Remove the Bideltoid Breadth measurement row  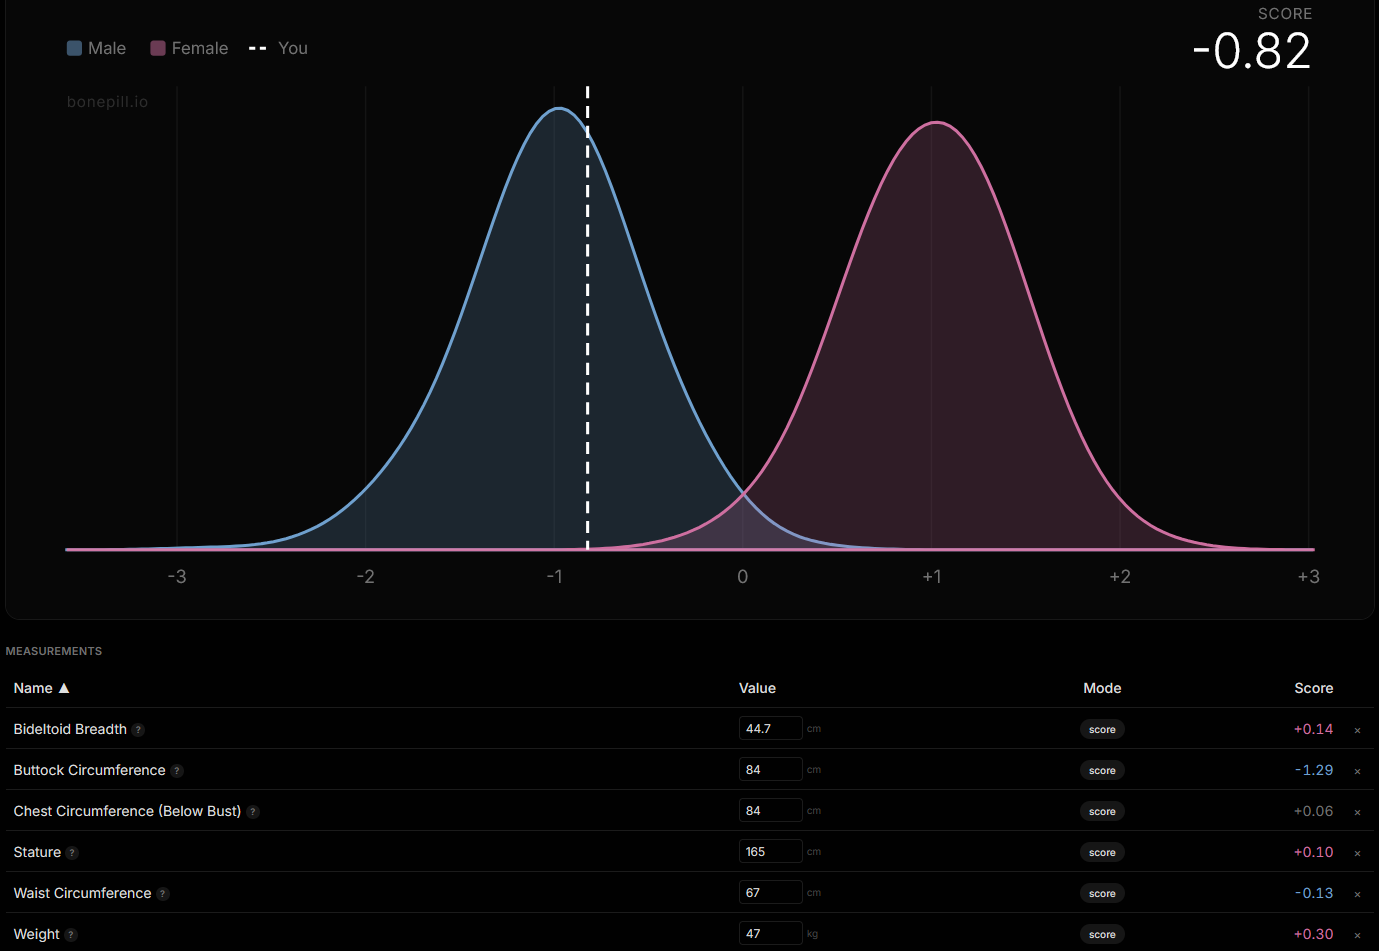click(x=1357, y=730)
